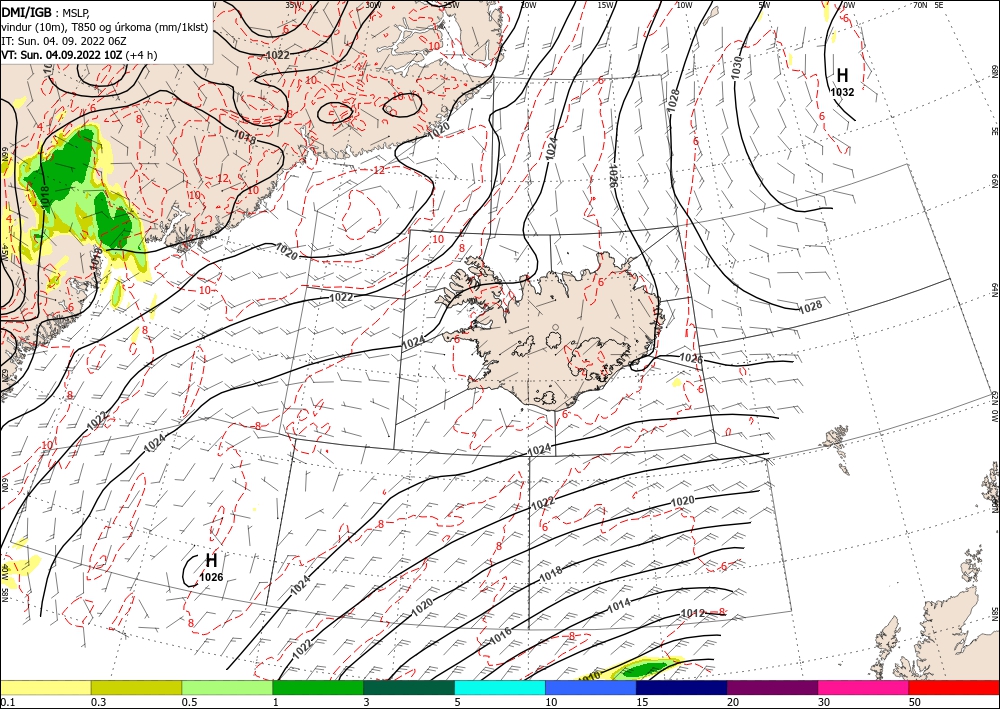Click the 'vindur (10m), T850 og úrkoma' line
The height and width of the screenshot is (709, 1000).
coord(104,26)
